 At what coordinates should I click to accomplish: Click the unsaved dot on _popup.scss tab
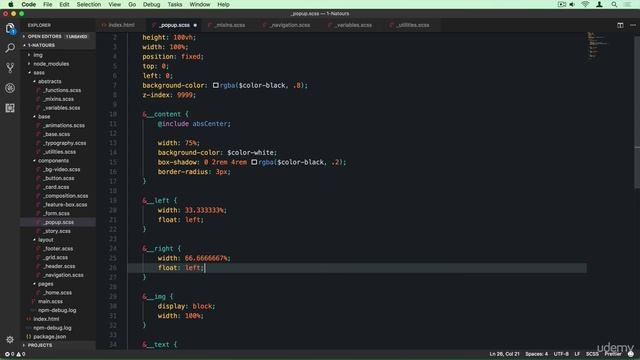(x=195, y=25)
